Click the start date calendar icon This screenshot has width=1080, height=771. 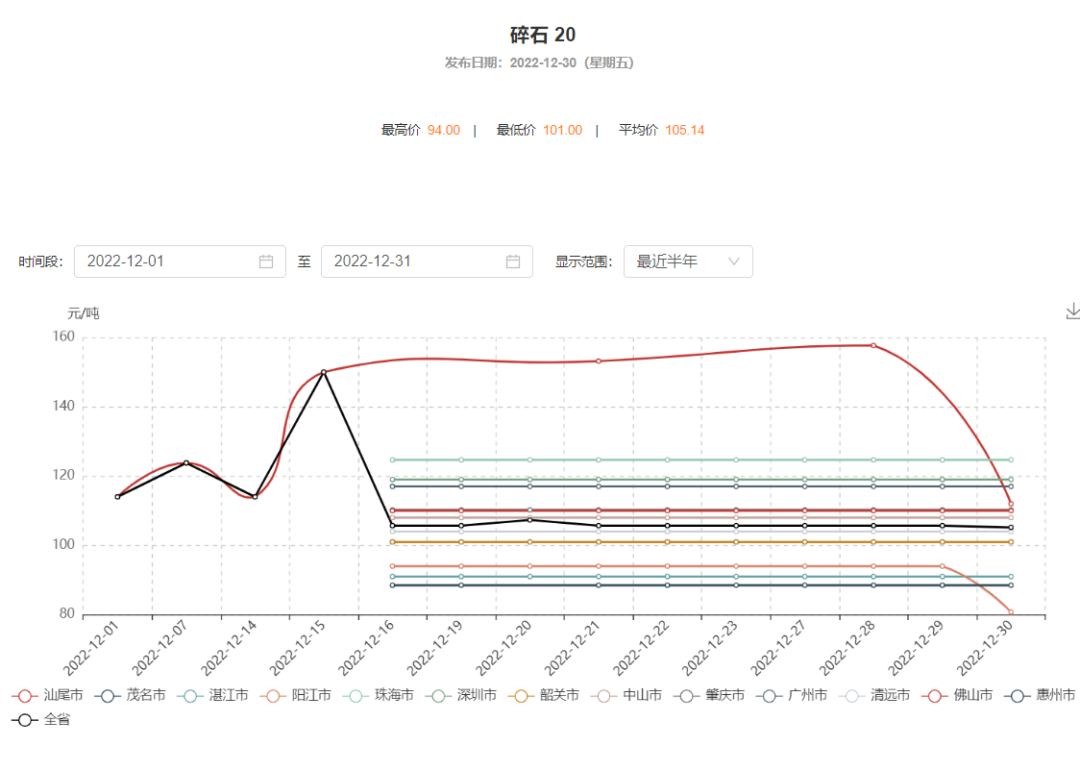266,262
